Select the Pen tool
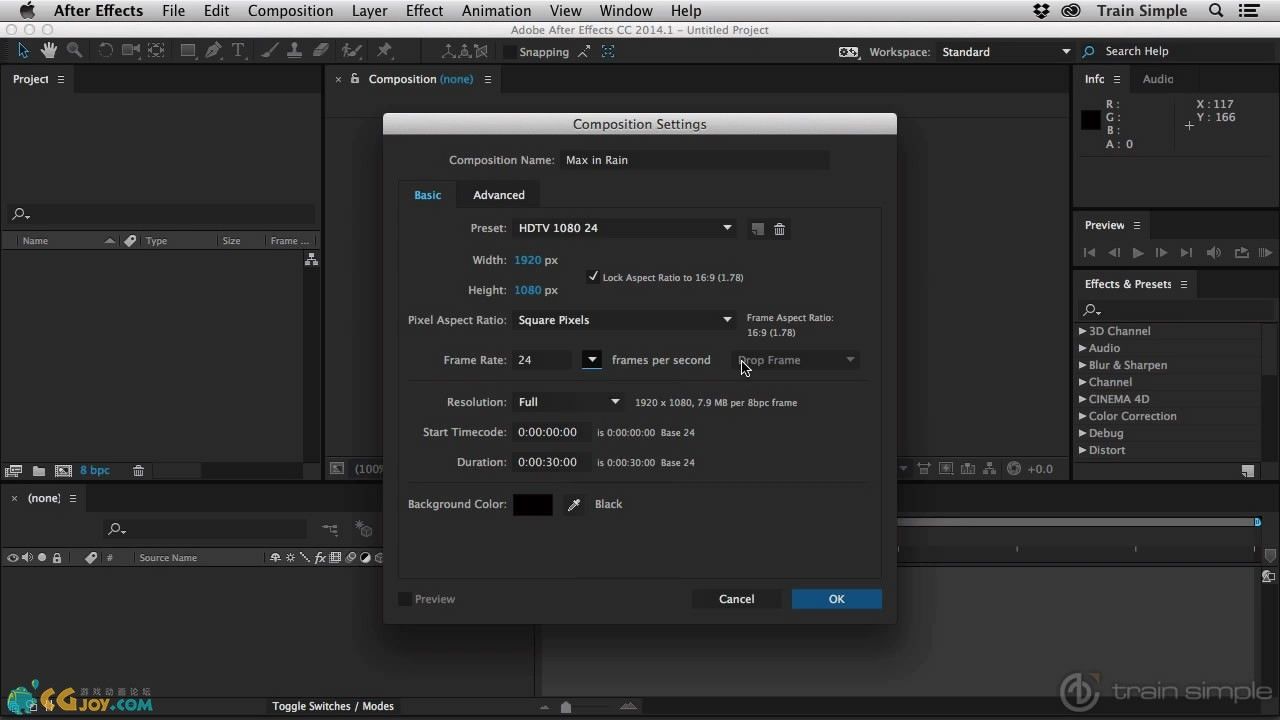 pos(213,51)
